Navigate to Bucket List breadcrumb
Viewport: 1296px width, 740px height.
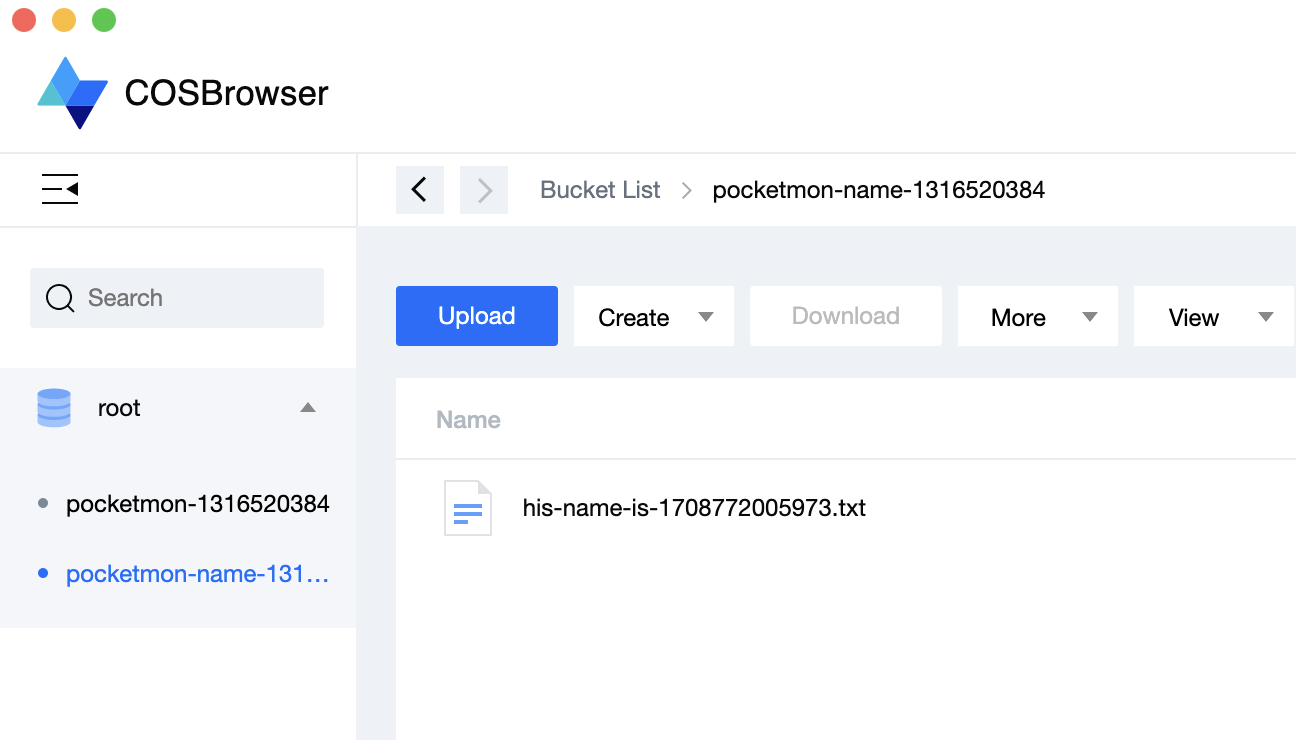coord(600,190)
